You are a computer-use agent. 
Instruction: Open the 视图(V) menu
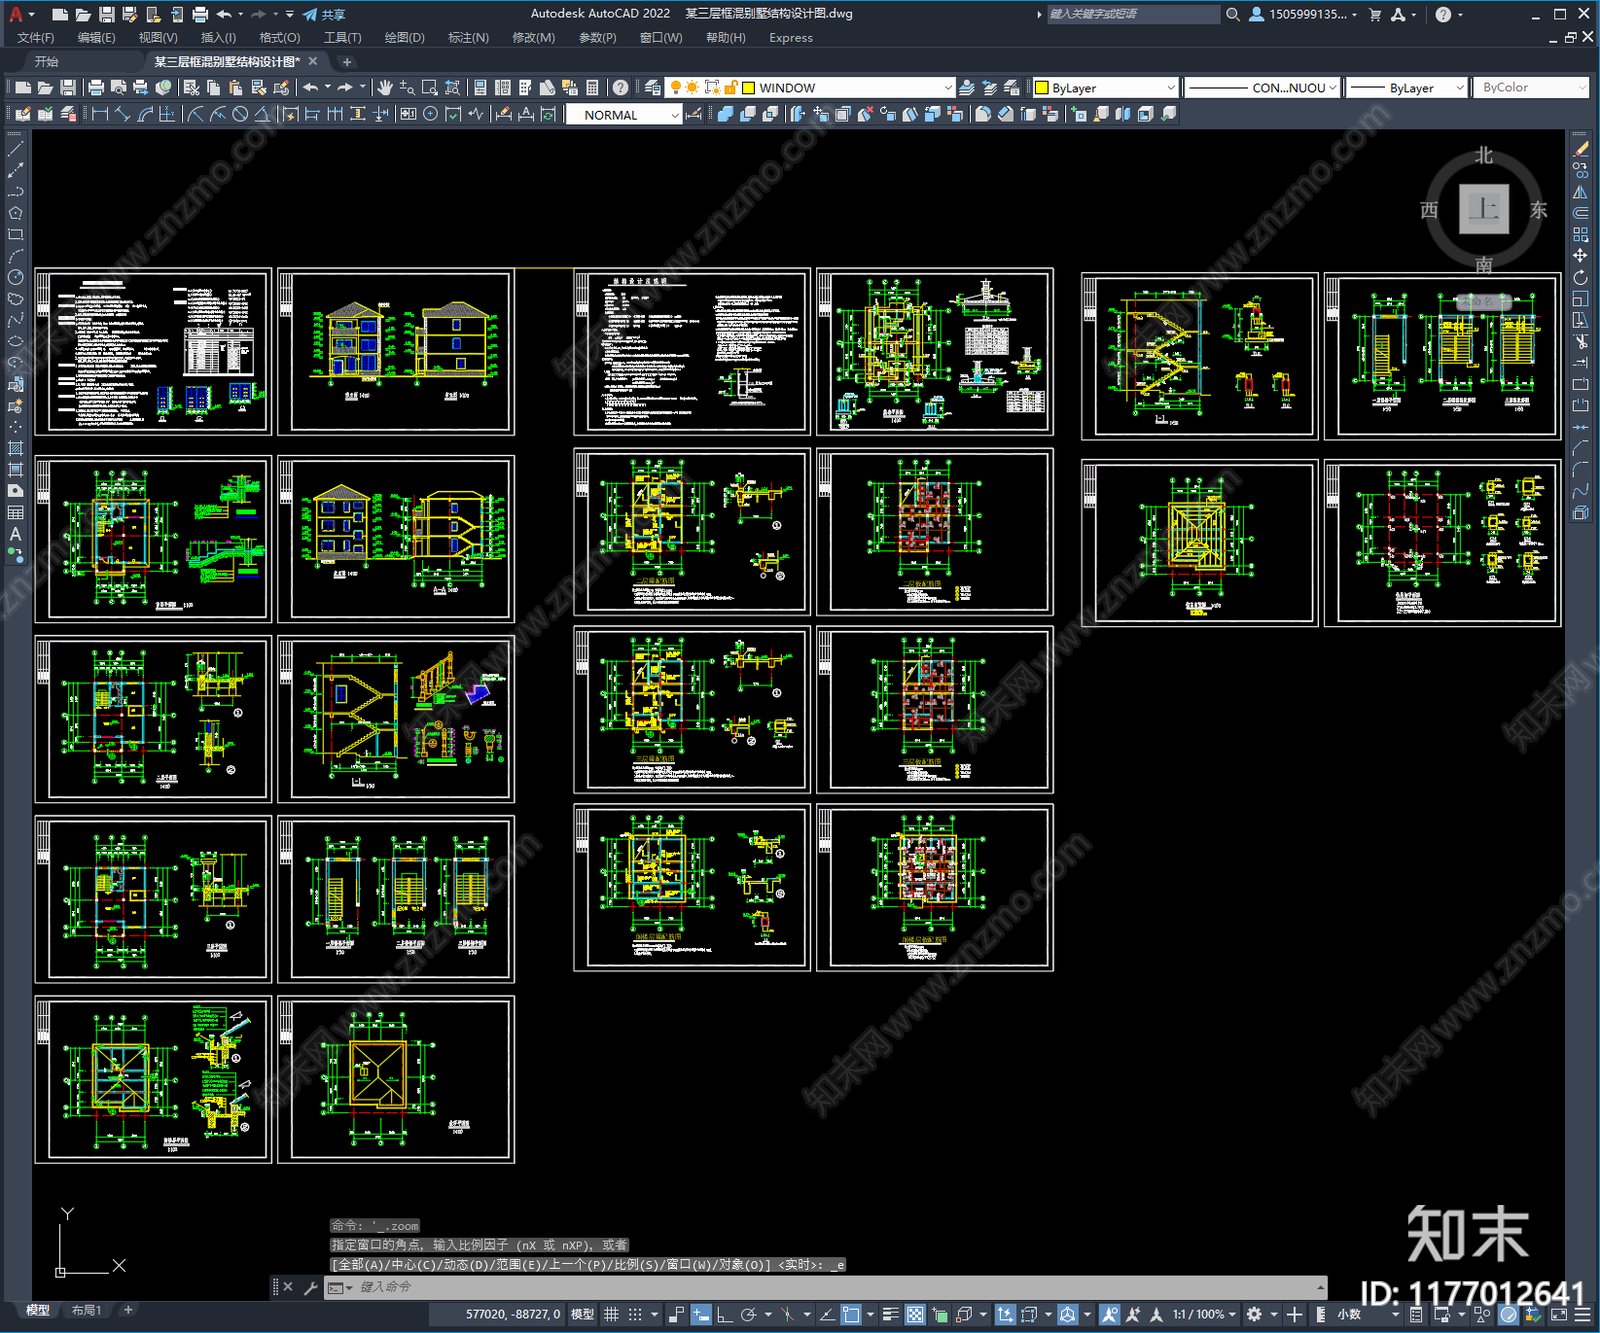tap(158, 38)
